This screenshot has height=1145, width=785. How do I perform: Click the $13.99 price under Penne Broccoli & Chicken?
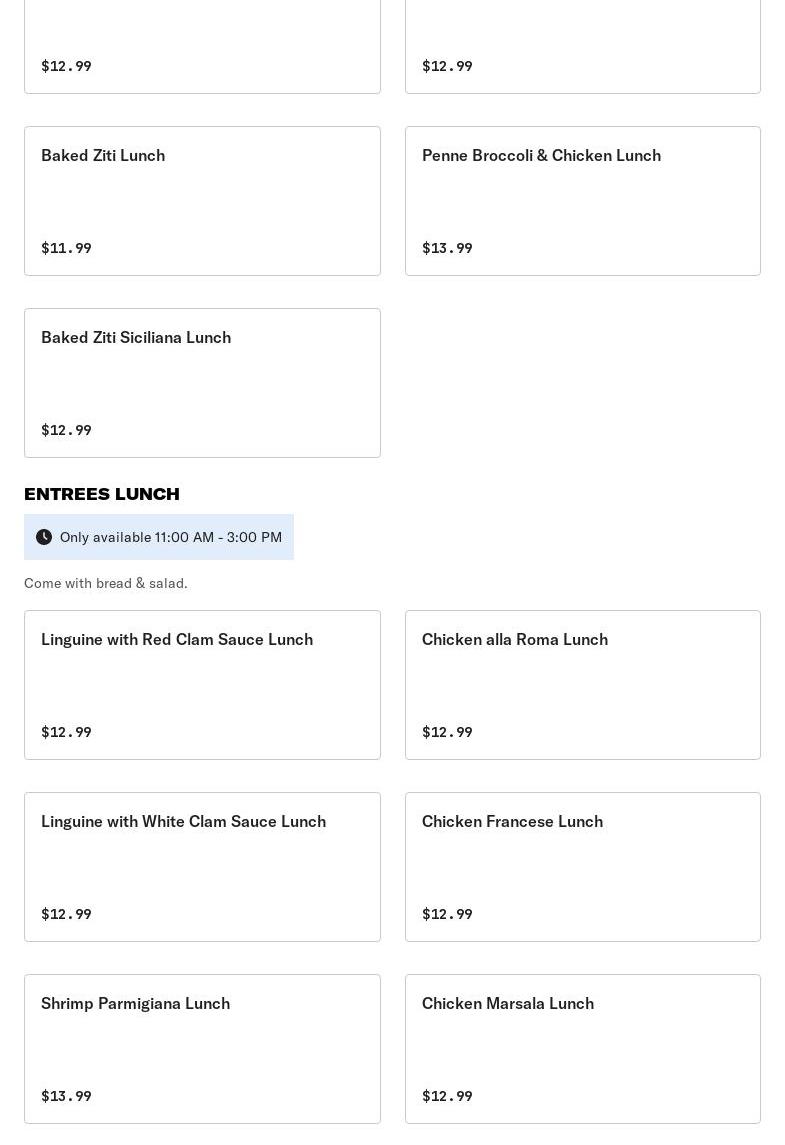point(447,248)
